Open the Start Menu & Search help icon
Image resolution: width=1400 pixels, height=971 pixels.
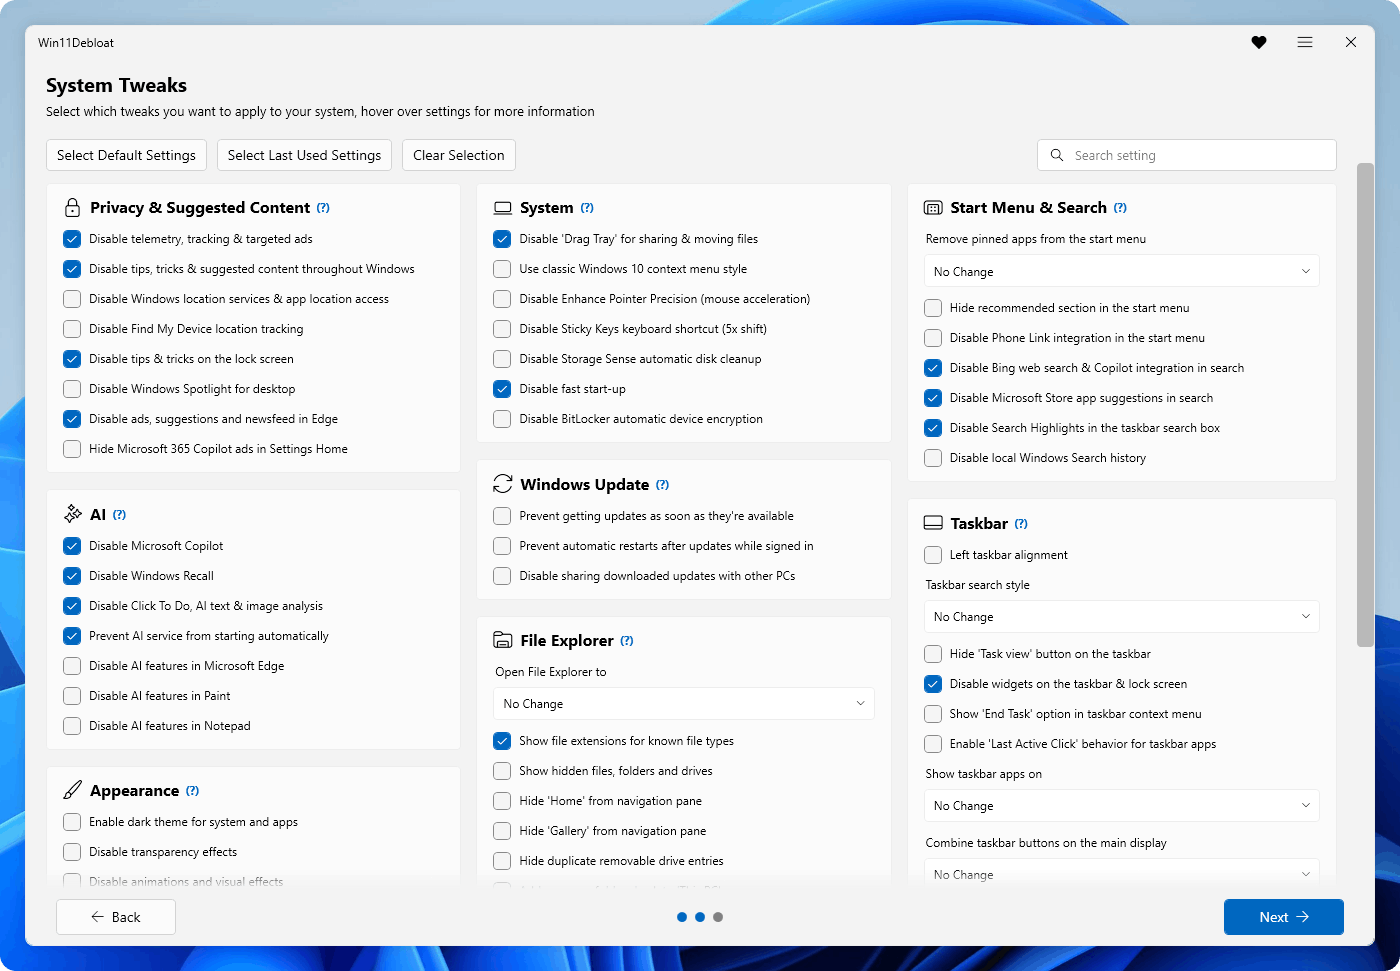[1121, 207]
